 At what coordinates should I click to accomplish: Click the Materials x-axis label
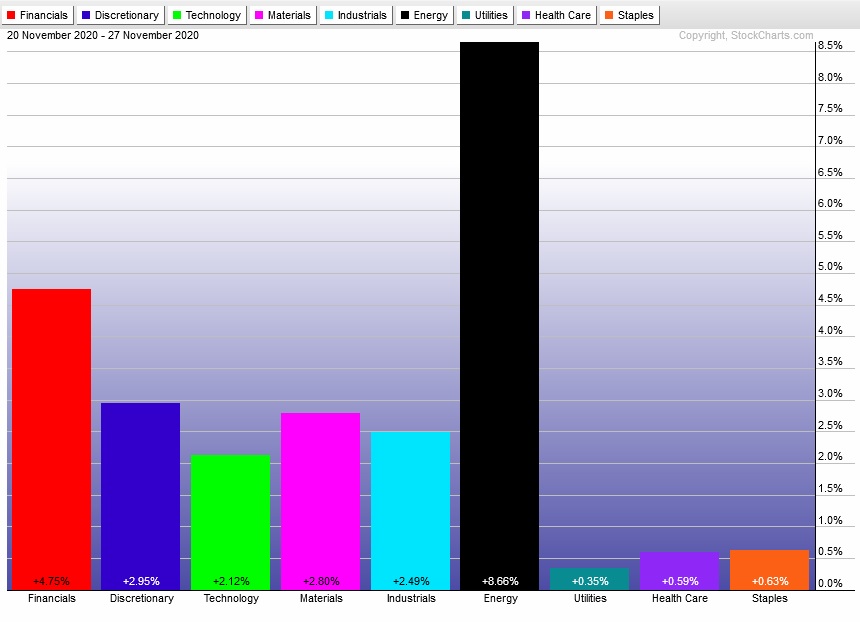coord(321,598)
